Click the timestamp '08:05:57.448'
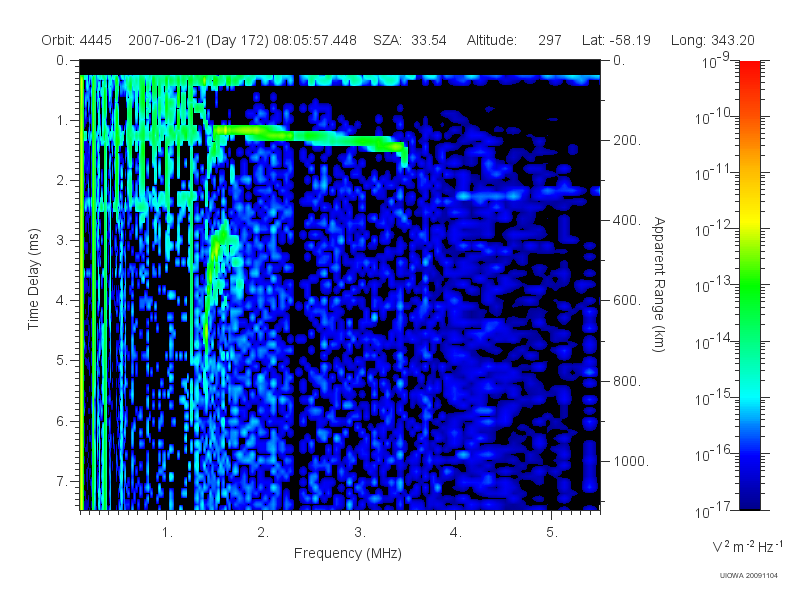This screenshot has height=600, width=800. pyautogui.click(x=315, y=40)
